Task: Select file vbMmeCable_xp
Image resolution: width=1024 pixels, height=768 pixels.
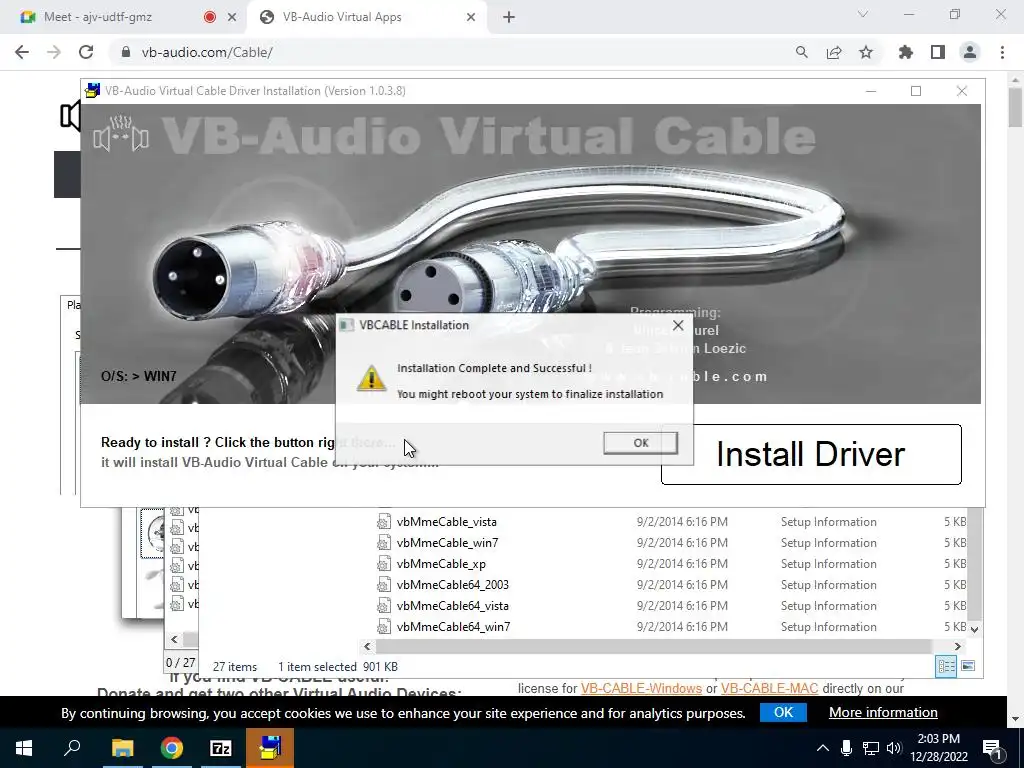Action: (441, 564)
